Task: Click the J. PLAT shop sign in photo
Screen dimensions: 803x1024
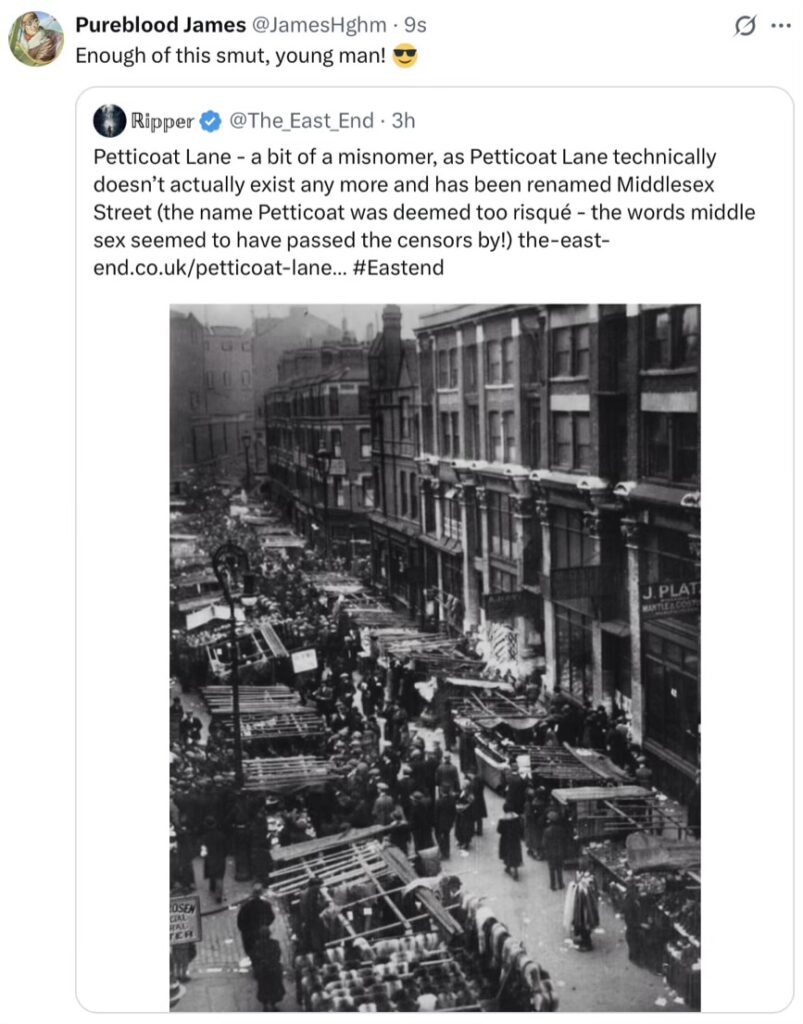Action: (x=670, y=593)
